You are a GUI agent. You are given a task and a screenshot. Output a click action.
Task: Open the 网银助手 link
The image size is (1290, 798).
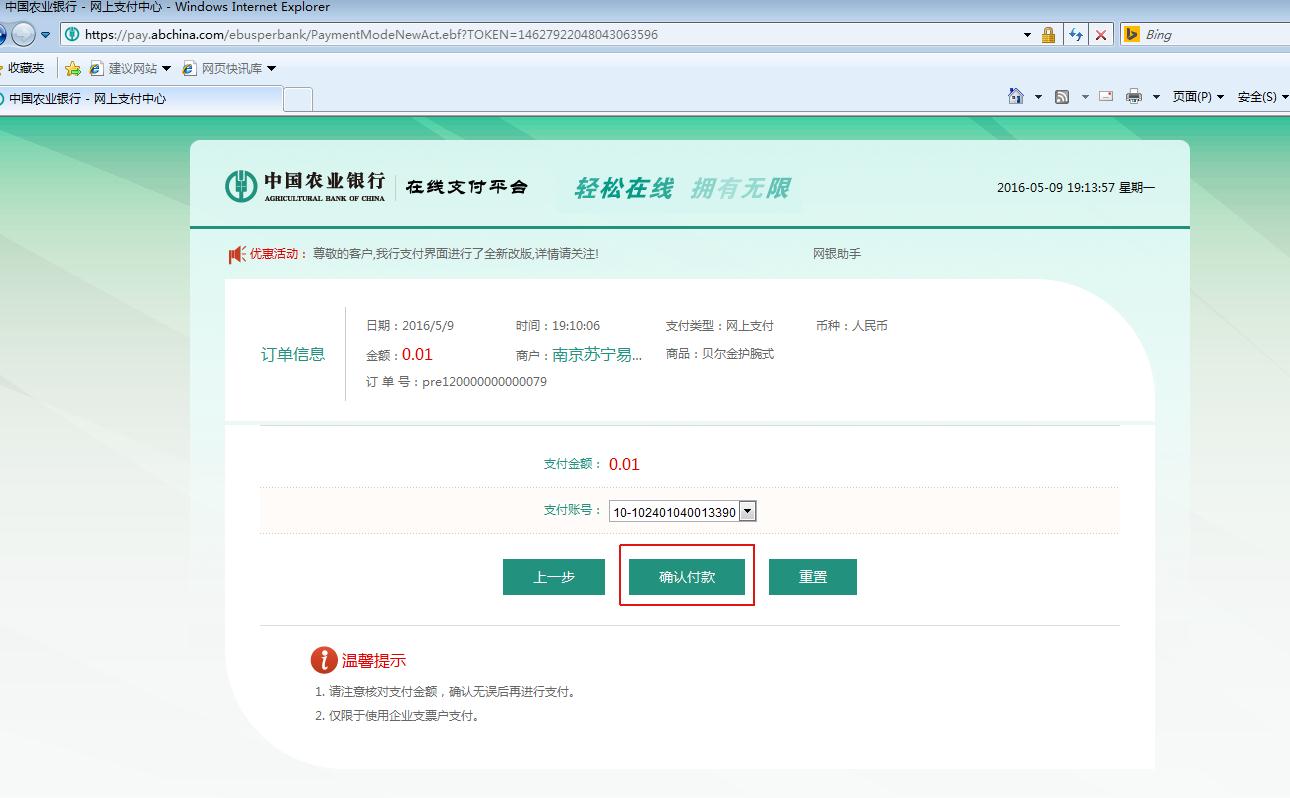point(837,254)
